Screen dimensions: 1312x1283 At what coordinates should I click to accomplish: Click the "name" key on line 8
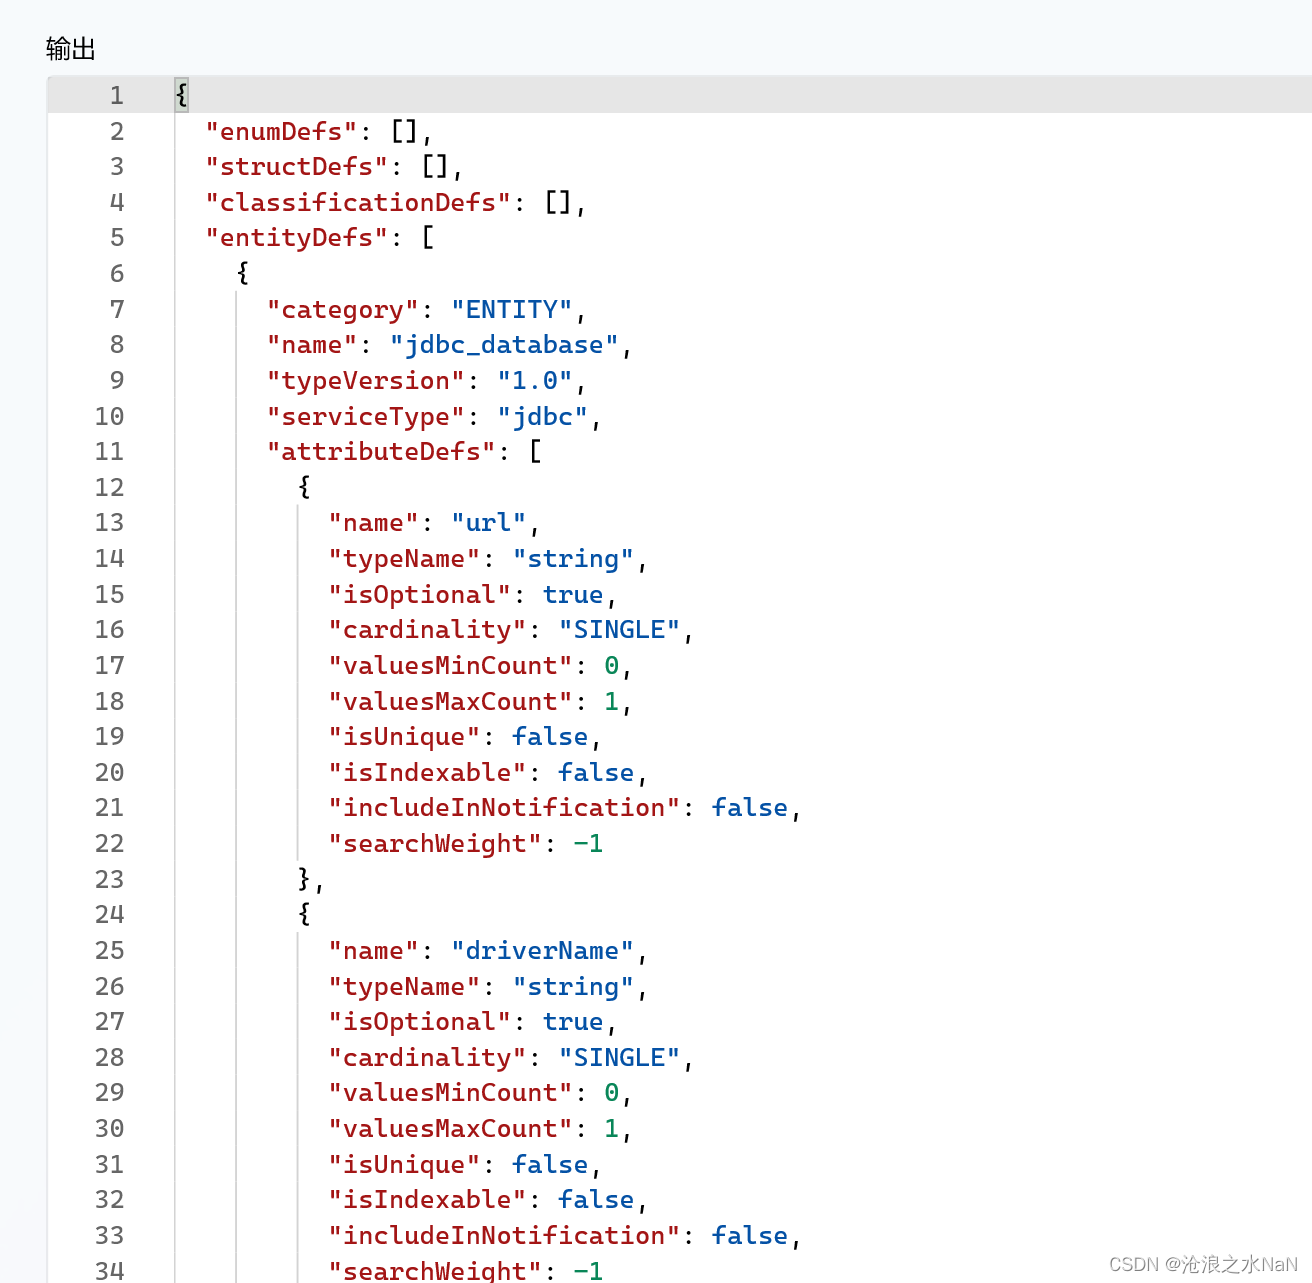pyautogui.click(x=312, y=345)
